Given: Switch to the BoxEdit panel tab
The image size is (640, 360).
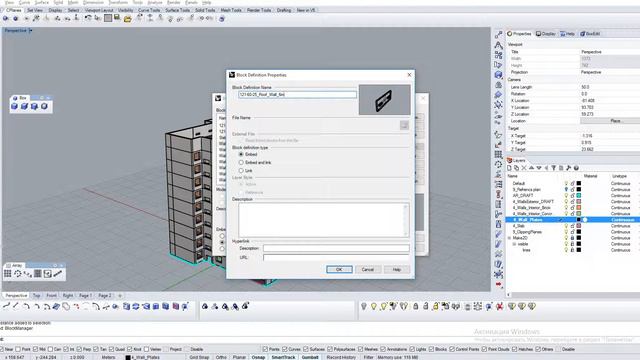Looking at the screenshot, I should pos(590,34).
